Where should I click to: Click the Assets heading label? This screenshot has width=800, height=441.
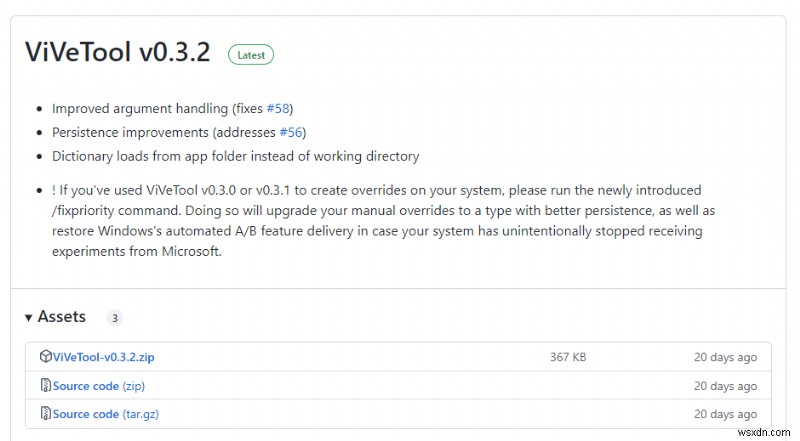pyautogui.click(x=62, y=317)
